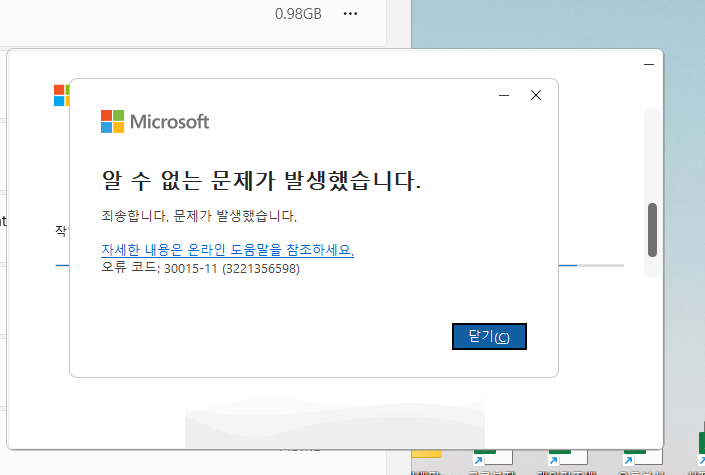
Task: Minimize the background installer window
Action: point(648,65)
